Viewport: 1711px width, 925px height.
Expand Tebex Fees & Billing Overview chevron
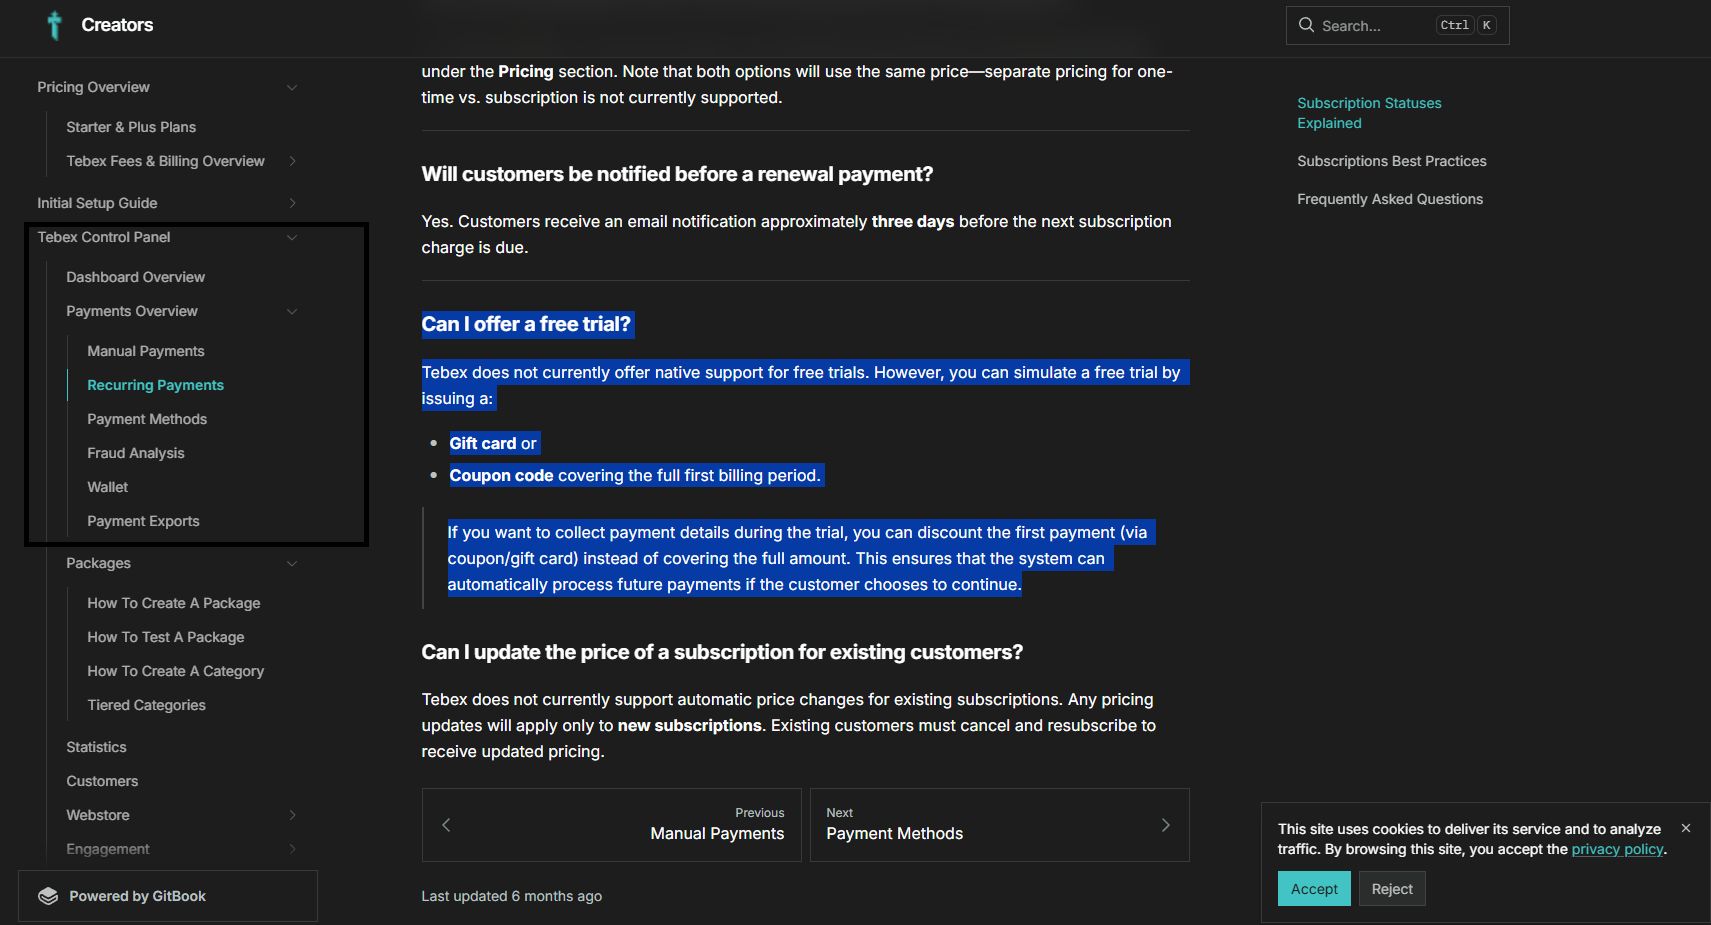click(x=292, y=161)
